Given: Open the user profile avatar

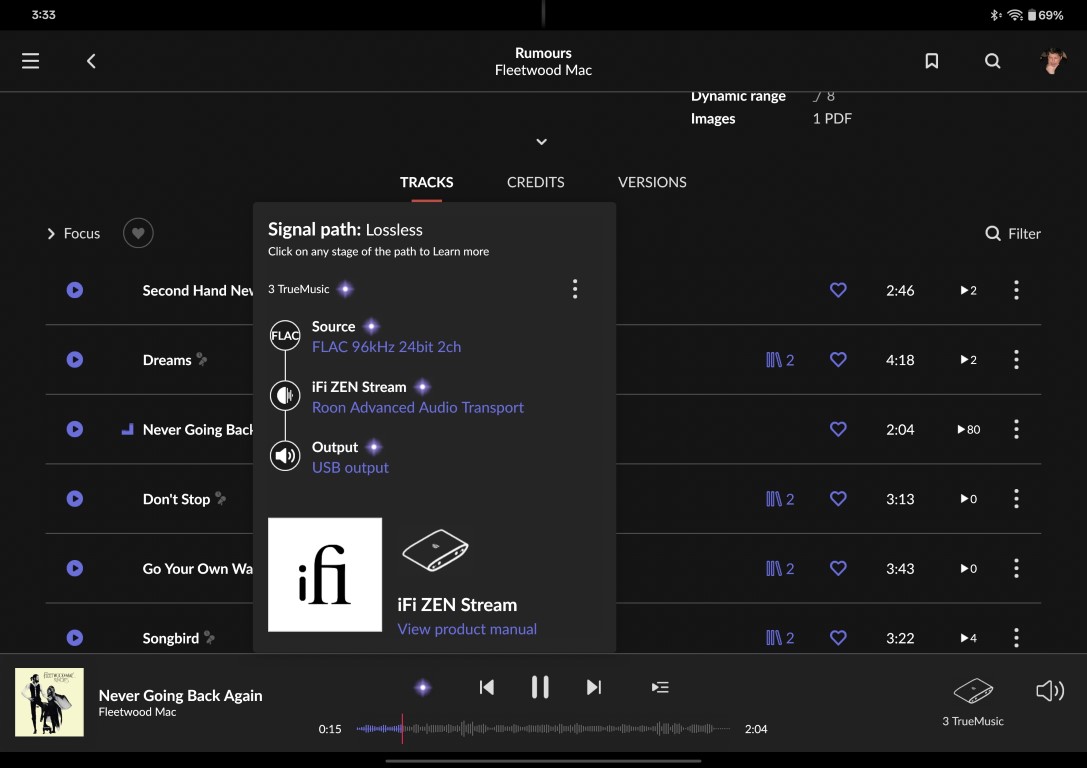Looking at the screenshot, I should pyautogui.click(x=1053, y=61).
